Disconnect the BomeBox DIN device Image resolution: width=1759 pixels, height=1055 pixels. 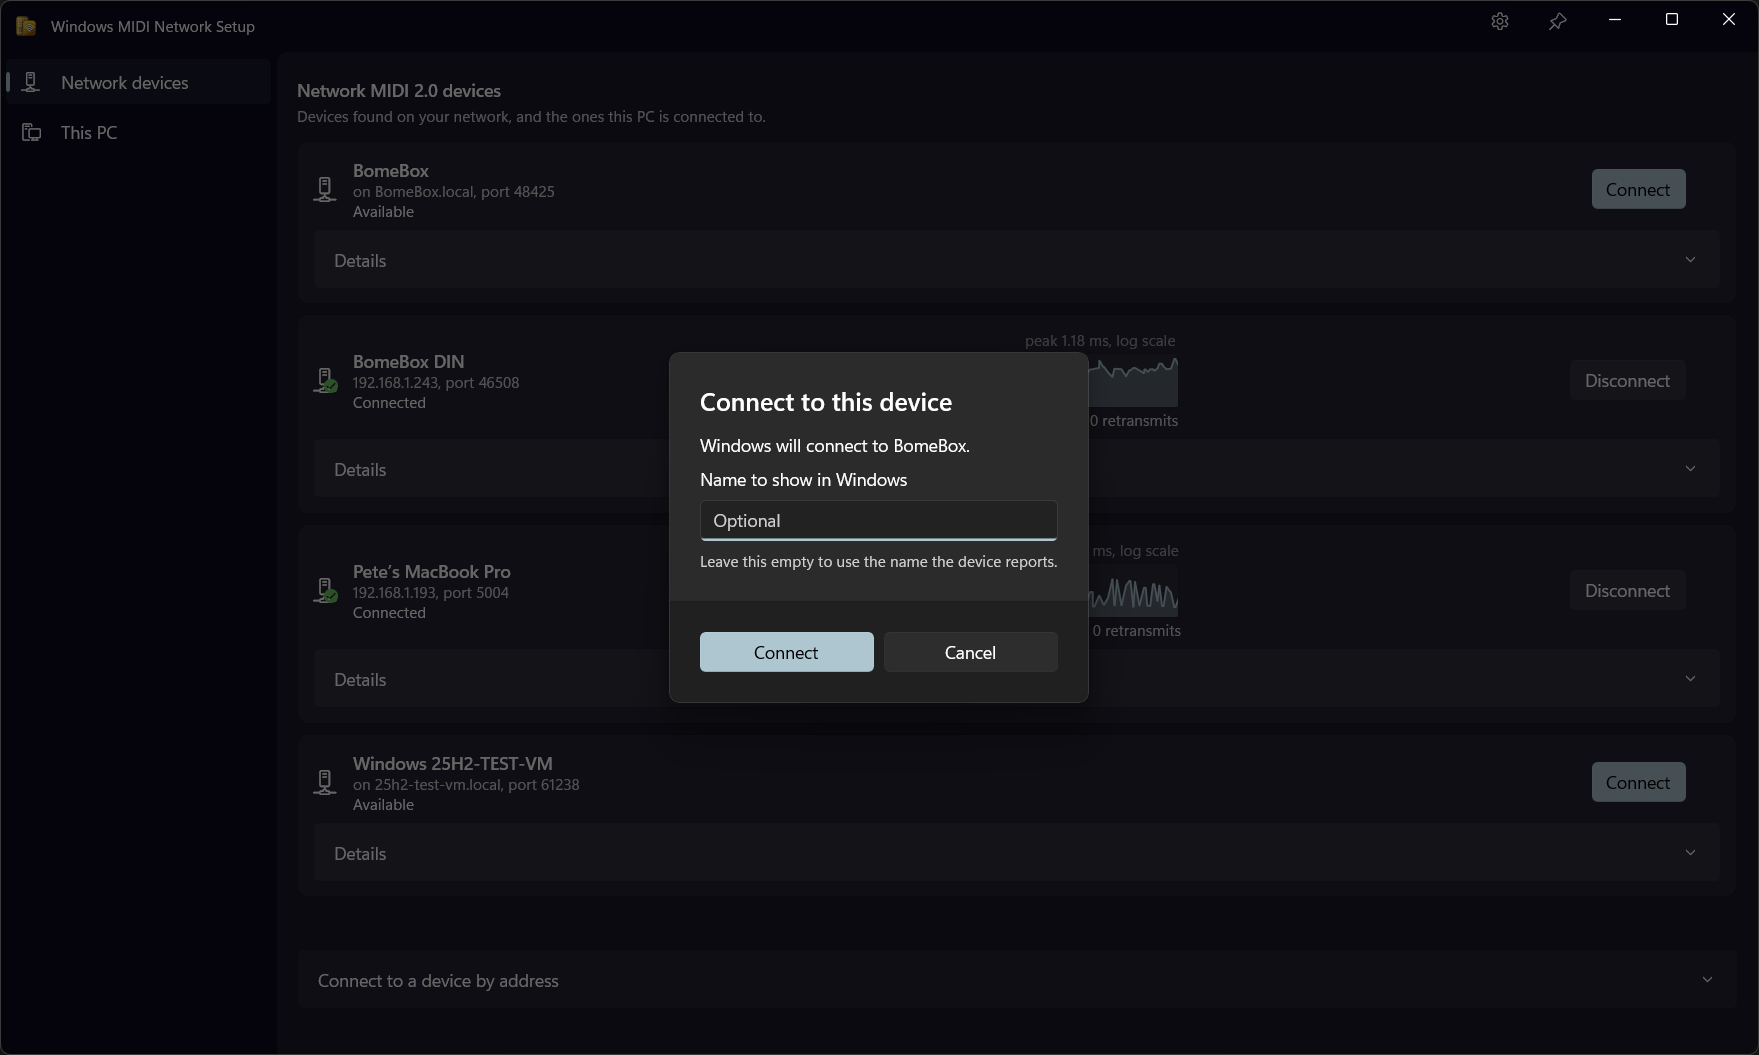click(1627, 380)
